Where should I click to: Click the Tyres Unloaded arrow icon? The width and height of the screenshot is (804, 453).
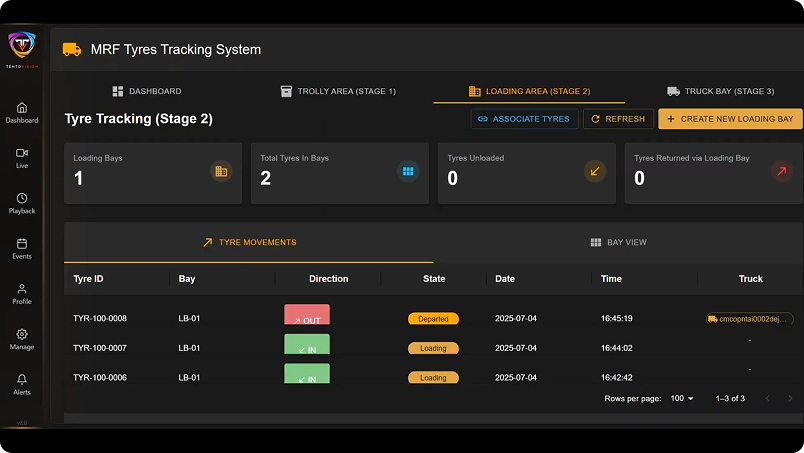(x=595, y=171)
